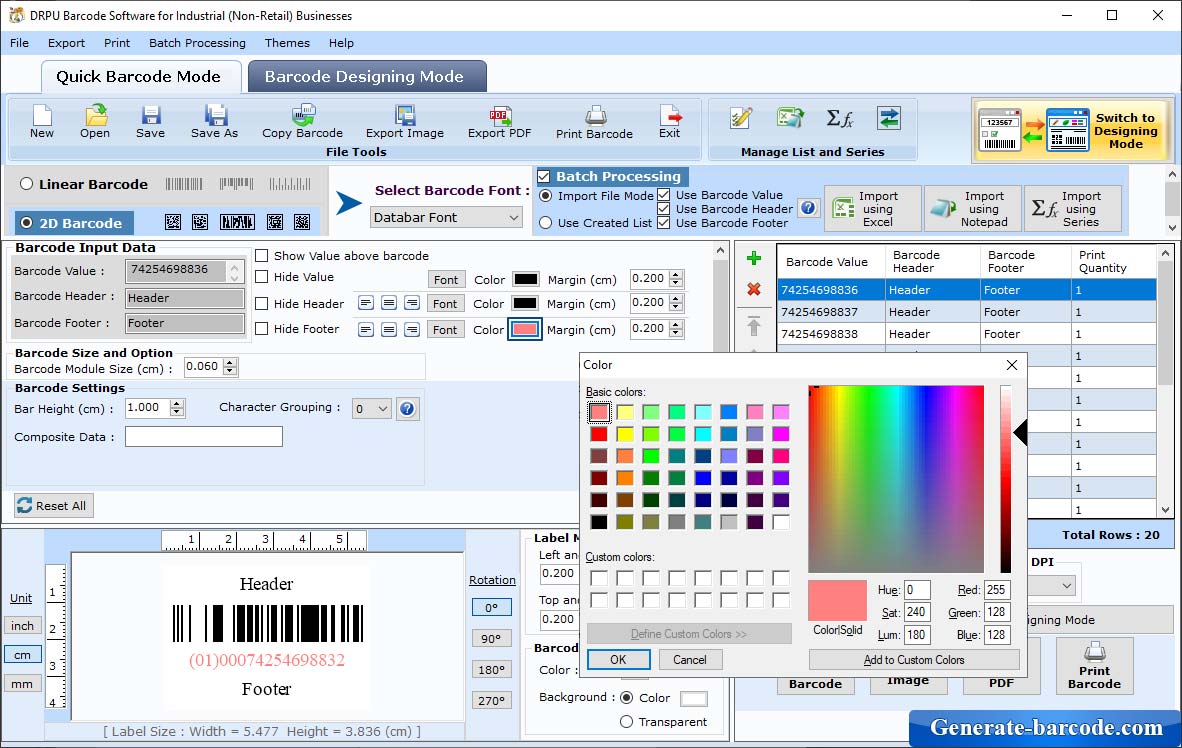Click Cancel in the Color dialog
Screen dimensions: 1182x748
pyautogui.click(x=690, y=660)
